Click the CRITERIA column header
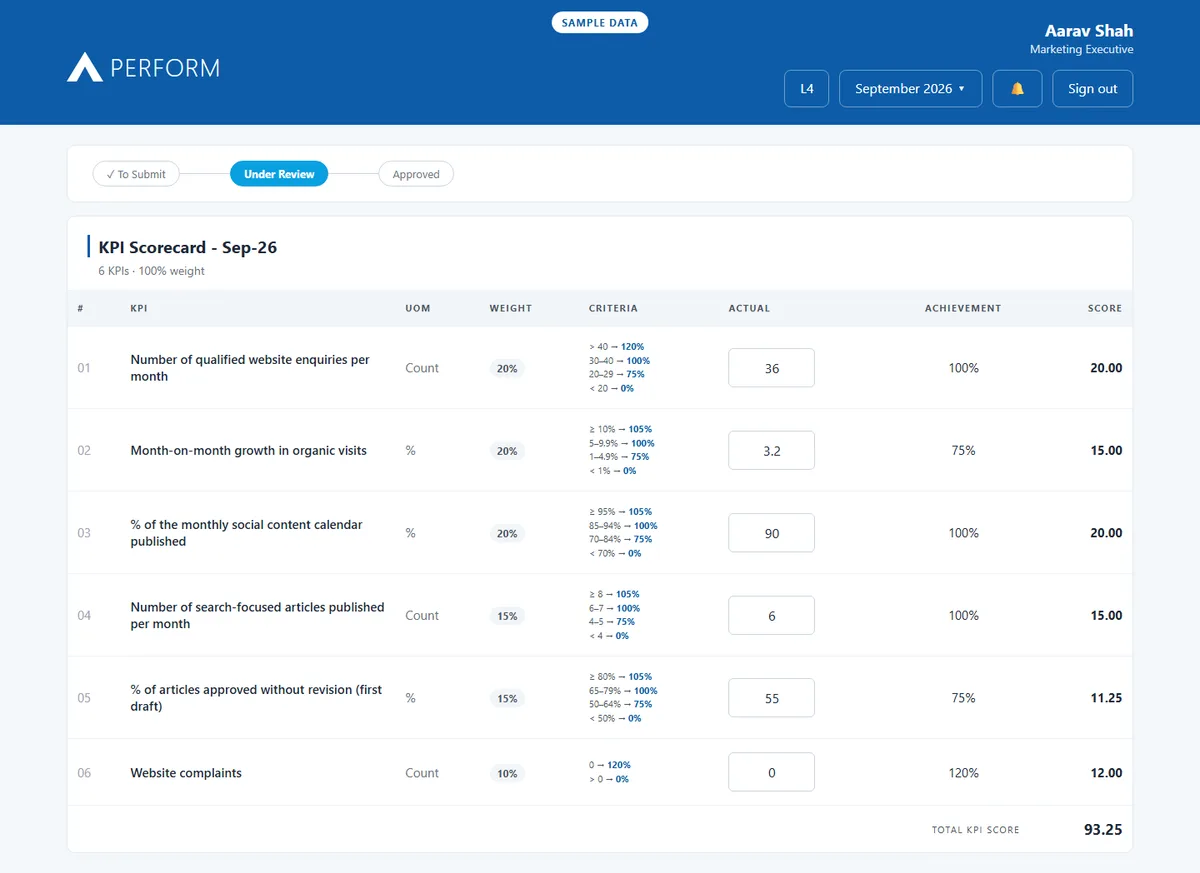 [x=613, y=308]
